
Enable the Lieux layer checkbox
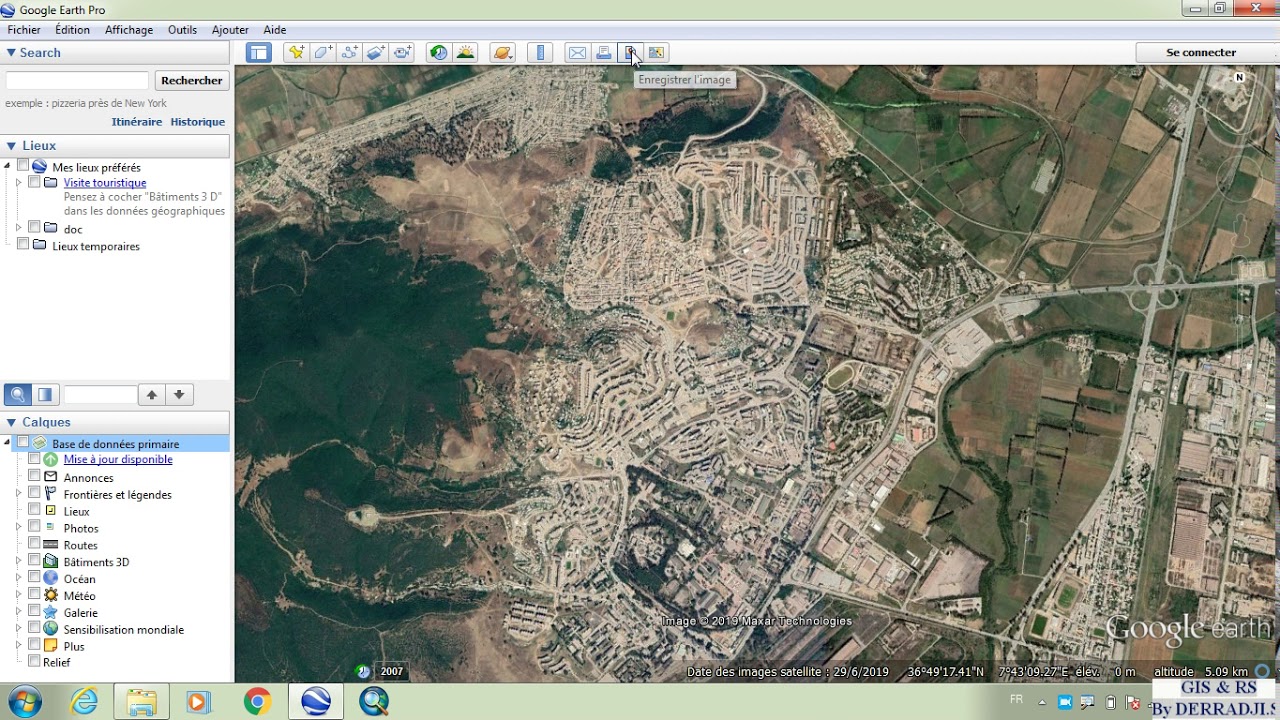click(x=34, y=510)
